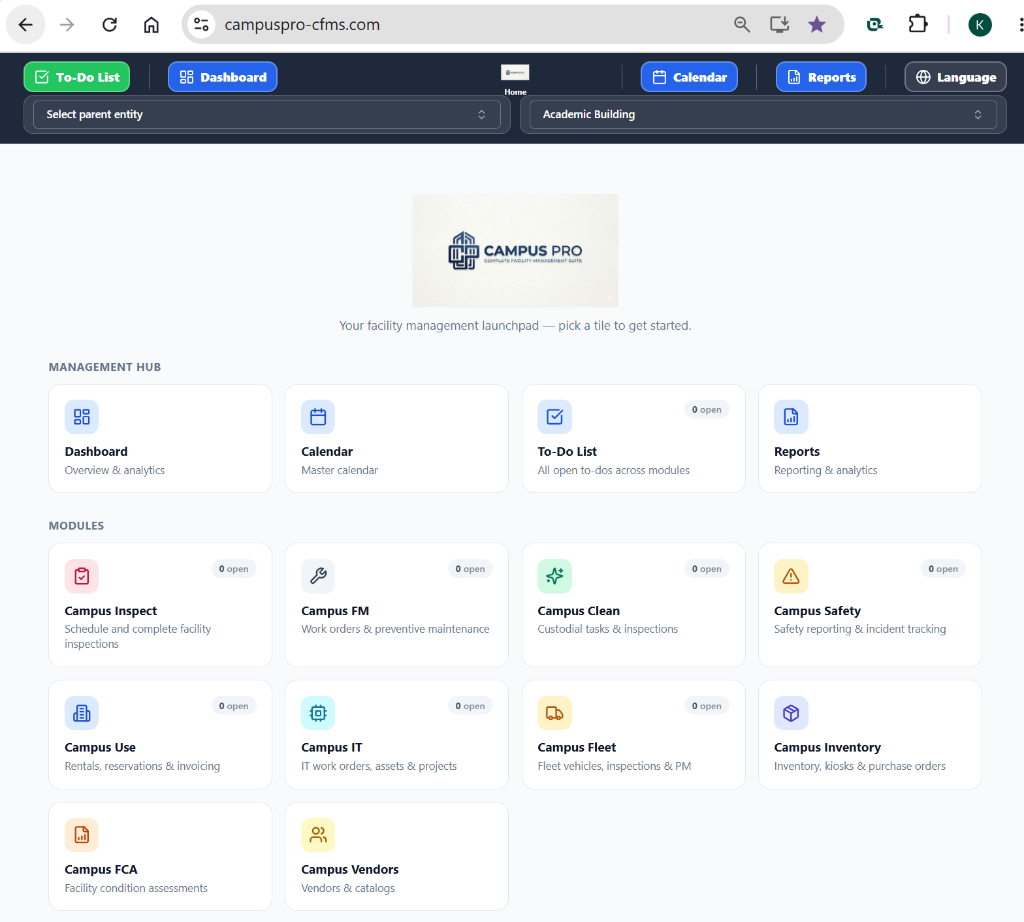Click the Campus Clean title text

point(579,611)
